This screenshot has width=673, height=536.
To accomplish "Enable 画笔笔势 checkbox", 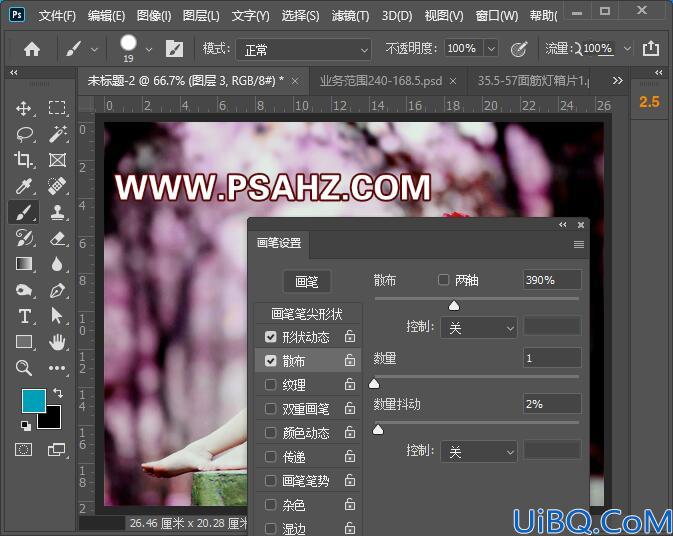I will coord(270,481).
